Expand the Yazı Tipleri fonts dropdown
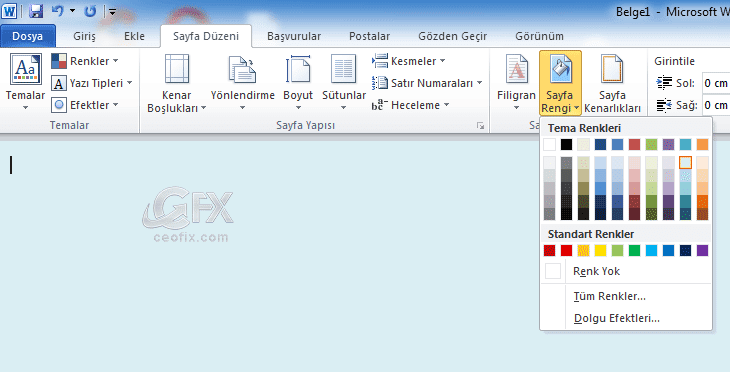 pos(91,83)
